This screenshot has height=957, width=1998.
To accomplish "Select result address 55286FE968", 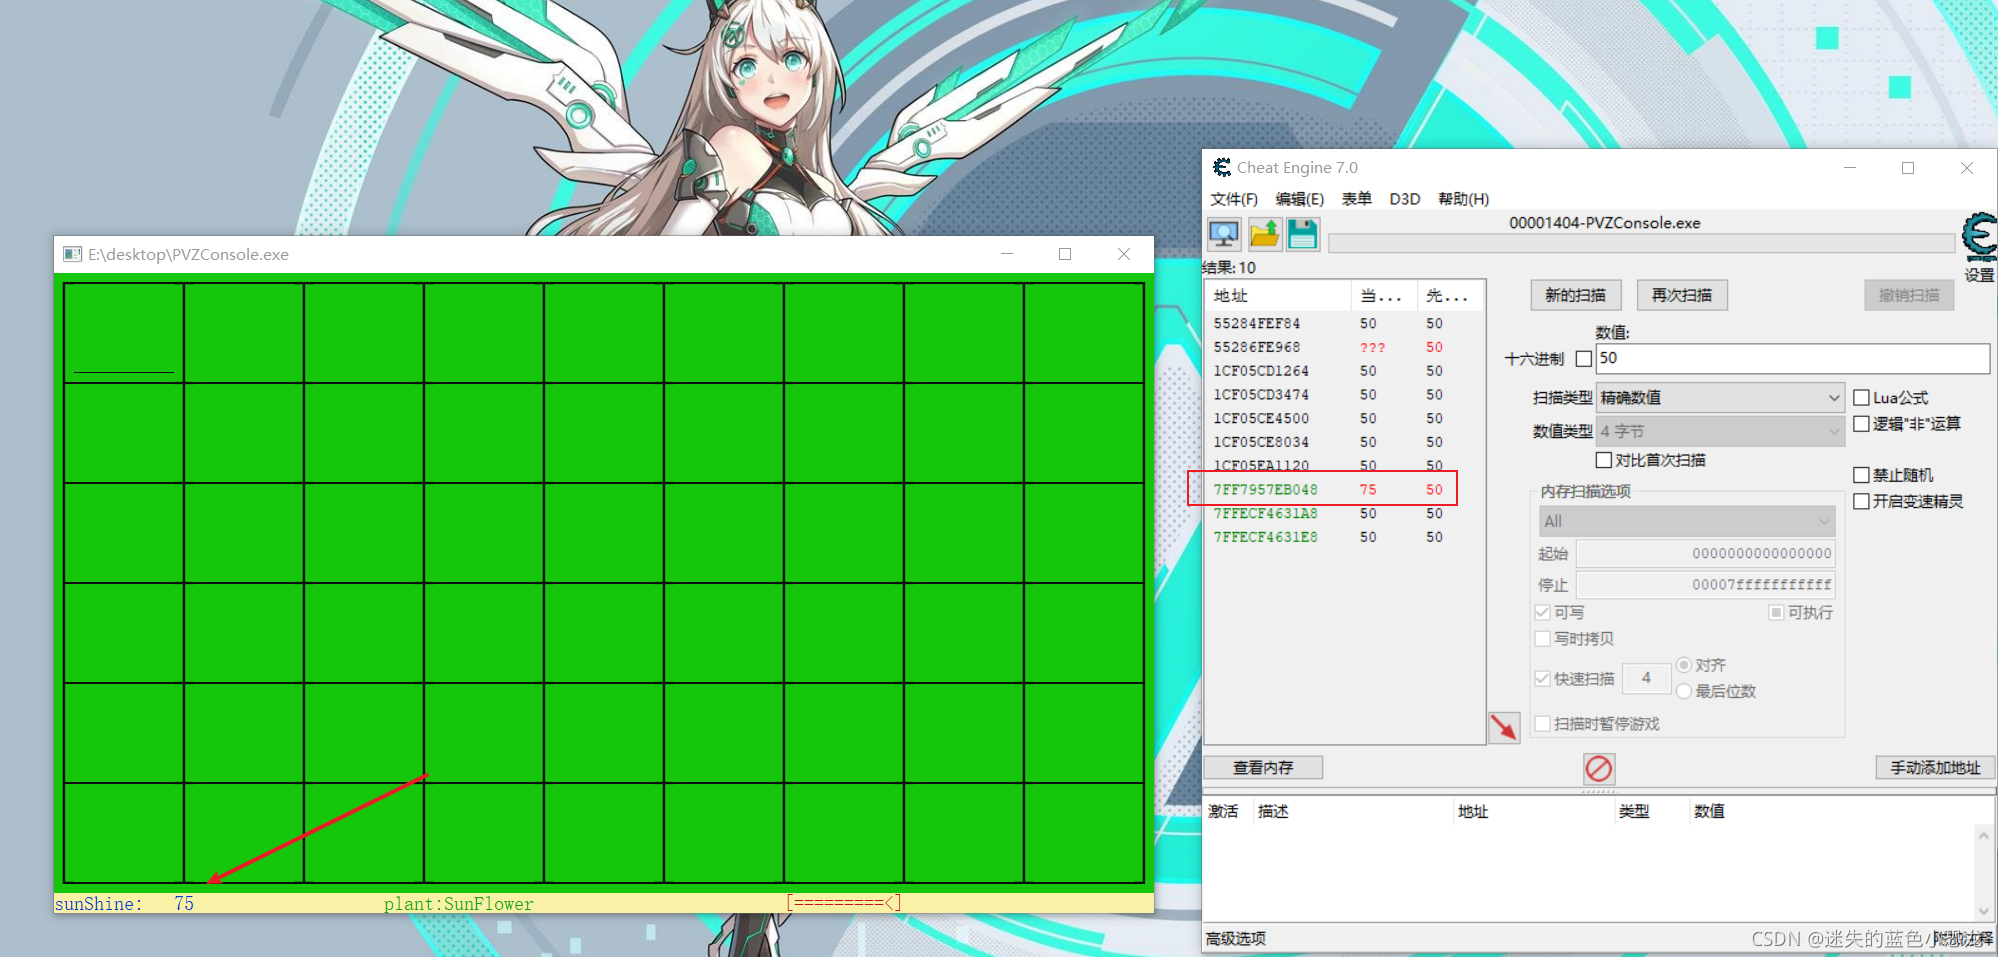I will click(1257, 347).
